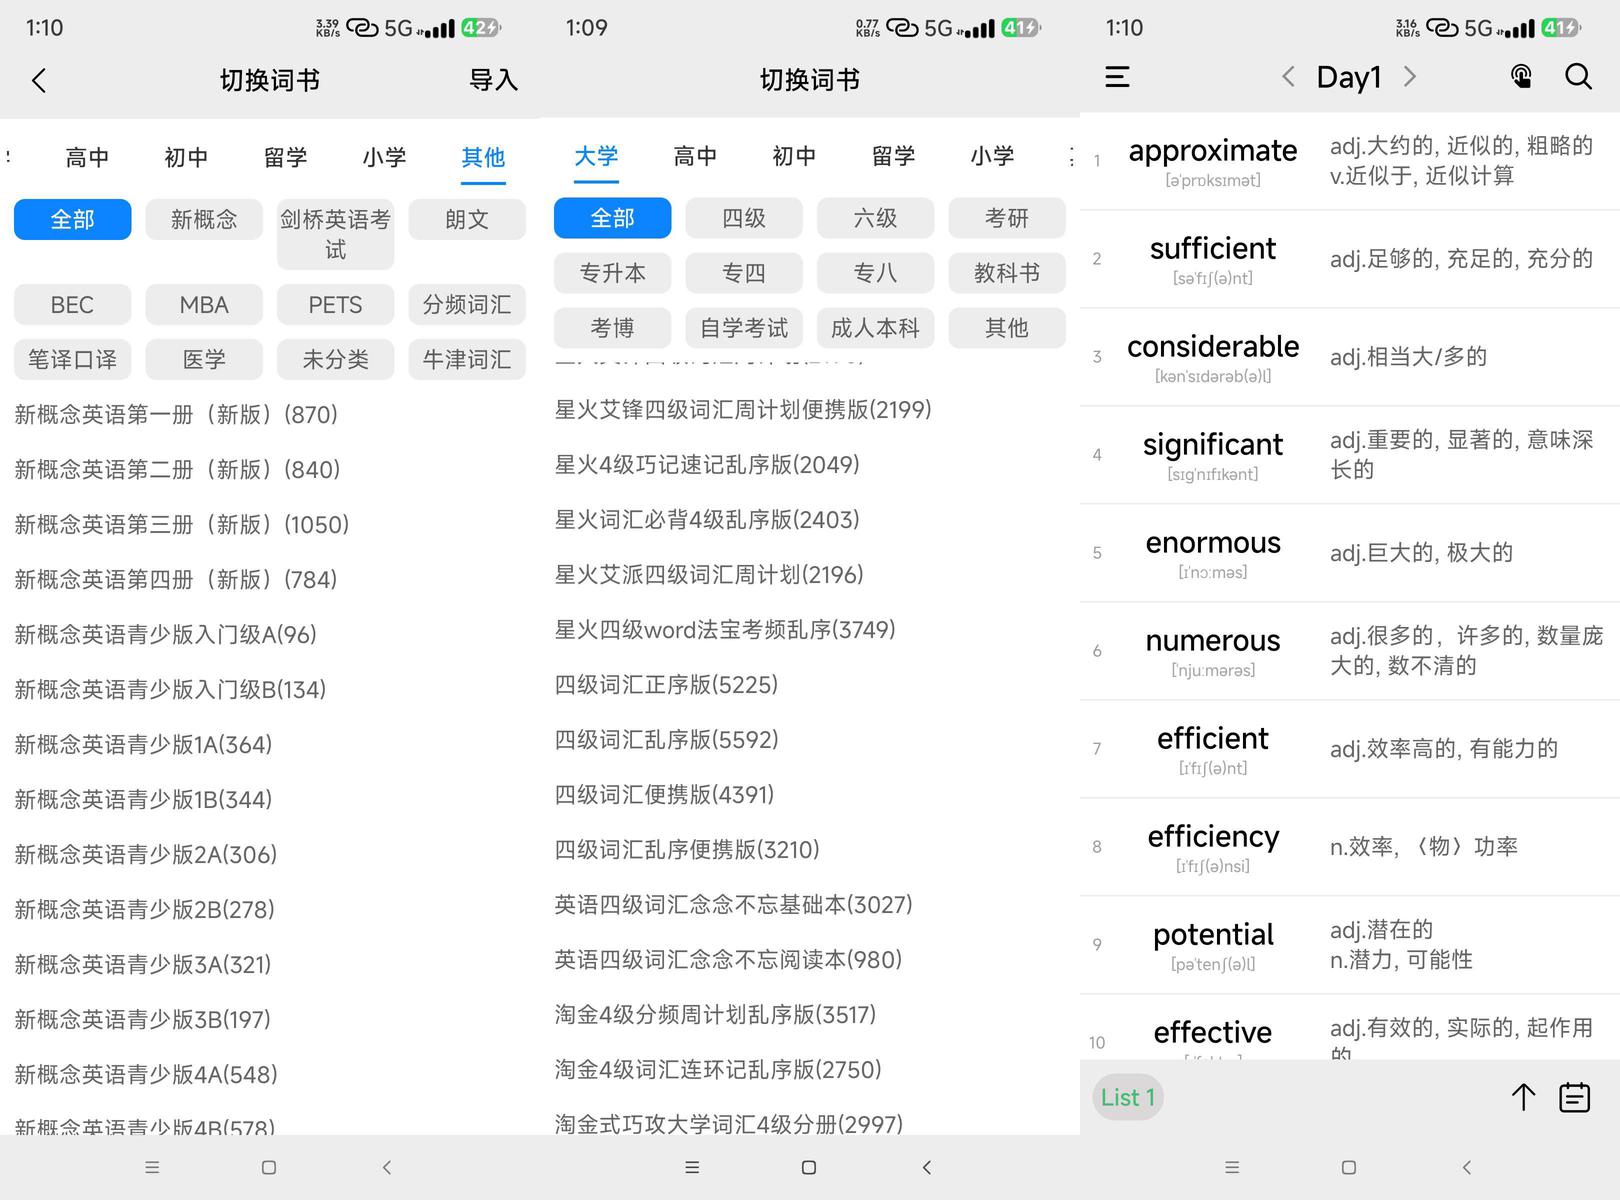The image size is (1620, 1200).
Task: Open 新概念英语第一册（新版）word book
Action: pyautogui.click(x=176, y=415)
